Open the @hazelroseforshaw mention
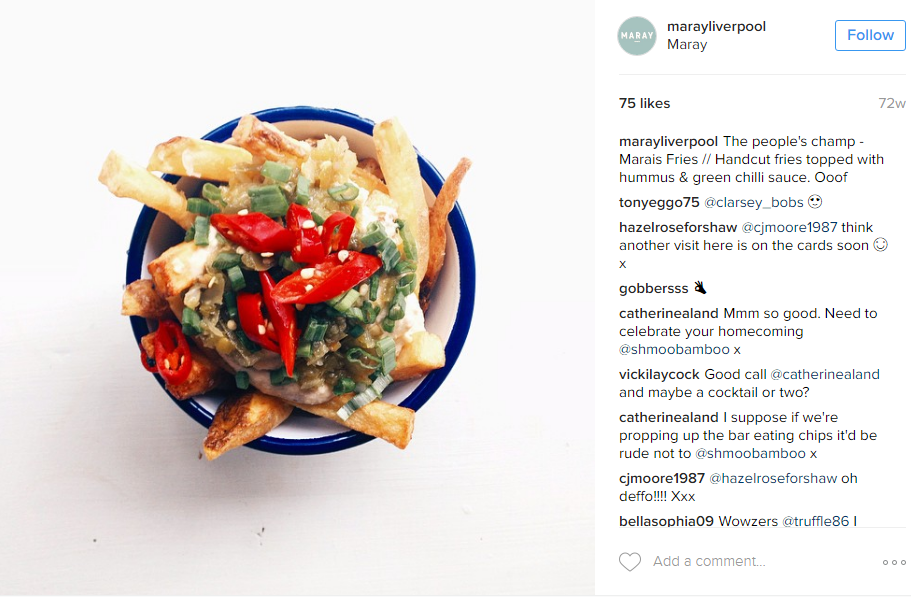Viewport: 911px width, 597px height. 773,479
